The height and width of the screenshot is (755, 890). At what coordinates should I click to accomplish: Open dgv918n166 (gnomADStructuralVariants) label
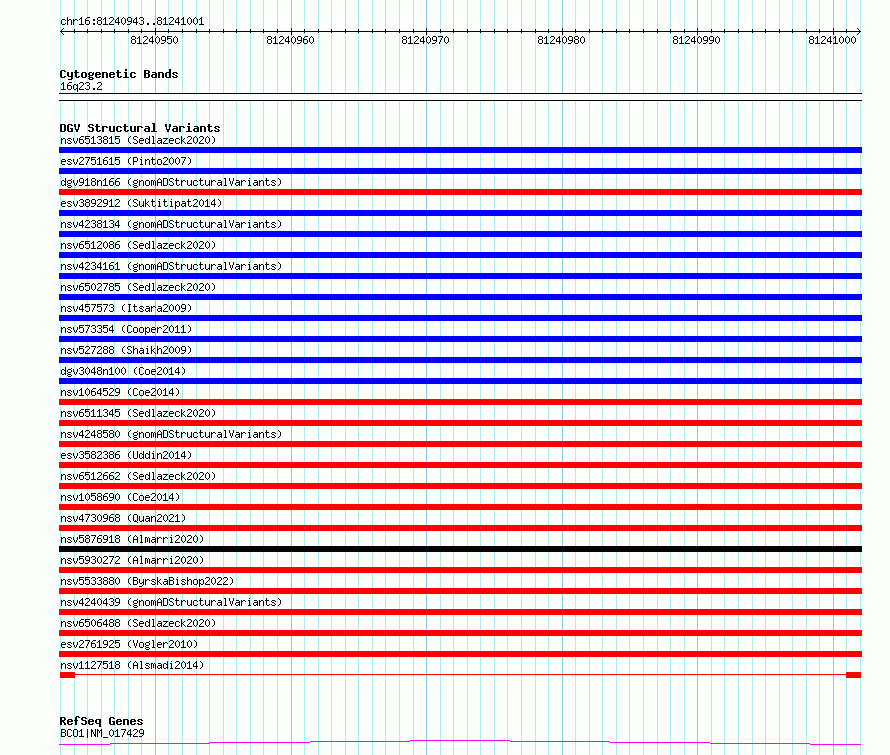click(x=171, y=182)
